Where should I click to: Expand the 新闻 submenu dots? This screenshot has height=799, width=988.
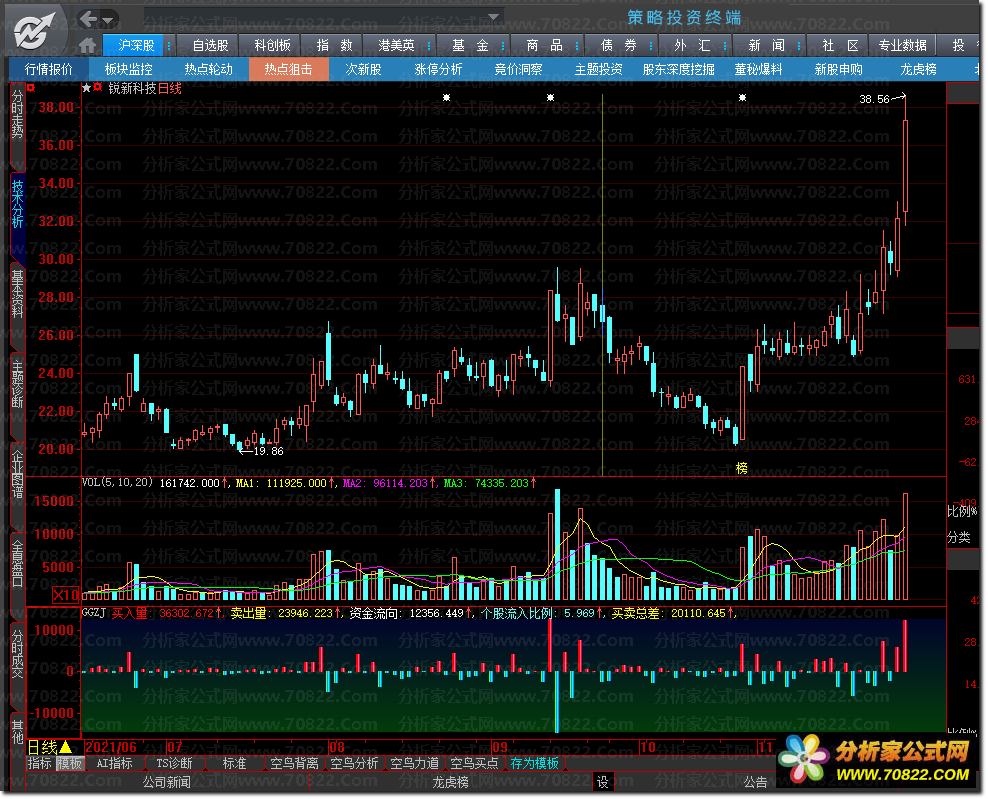click(799, 46)
